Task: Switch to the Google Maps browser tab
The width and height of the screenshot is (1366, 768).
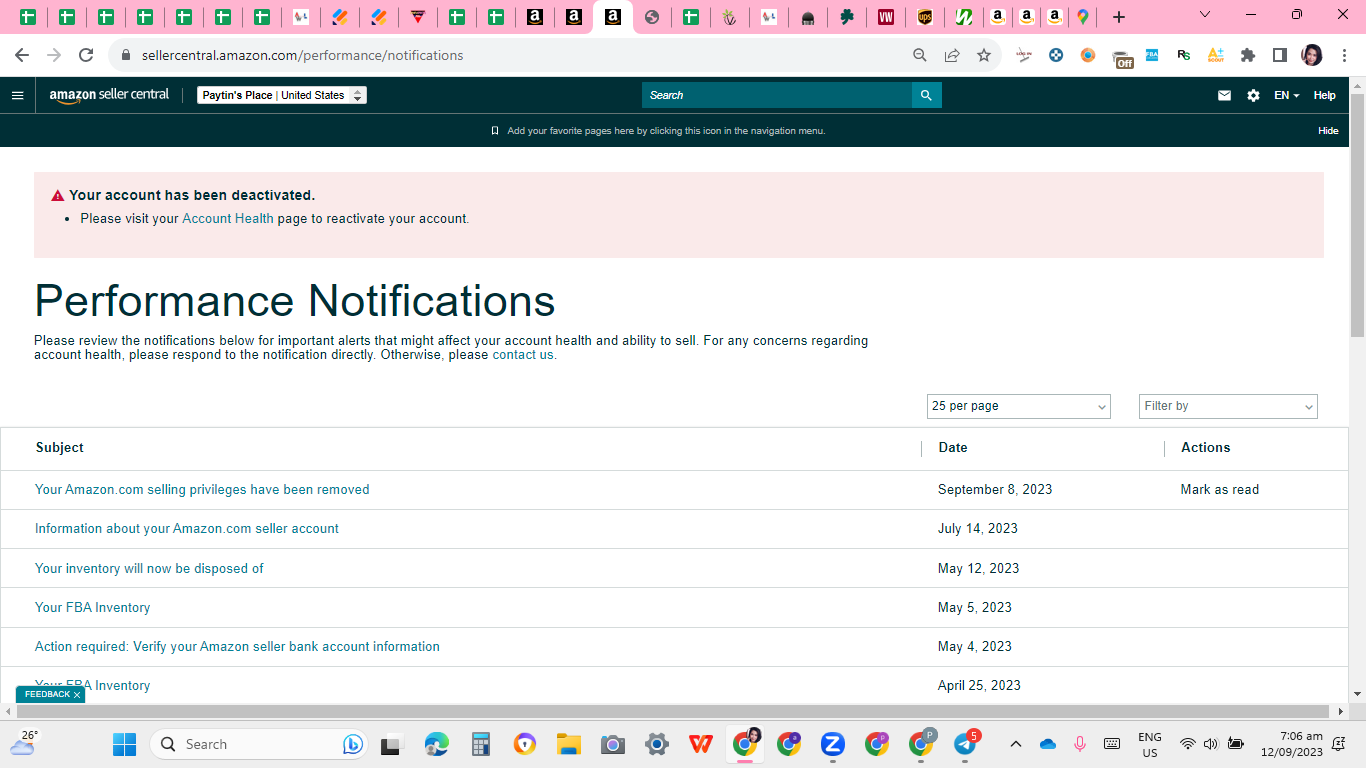Action: coord(1082,17)
